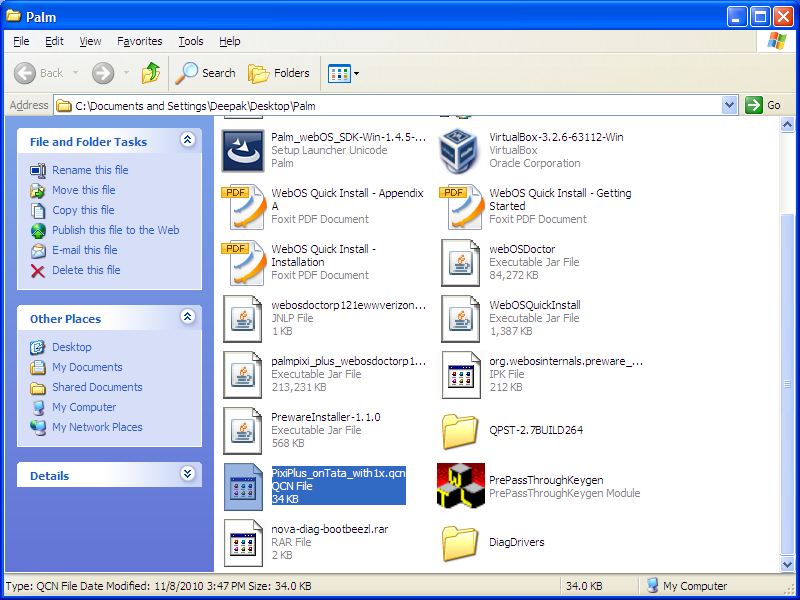Image resolution: width=800 pixels, height=600 pixels.
Task: Go to Desktop in Other Places
Action: tap(72, 347)
